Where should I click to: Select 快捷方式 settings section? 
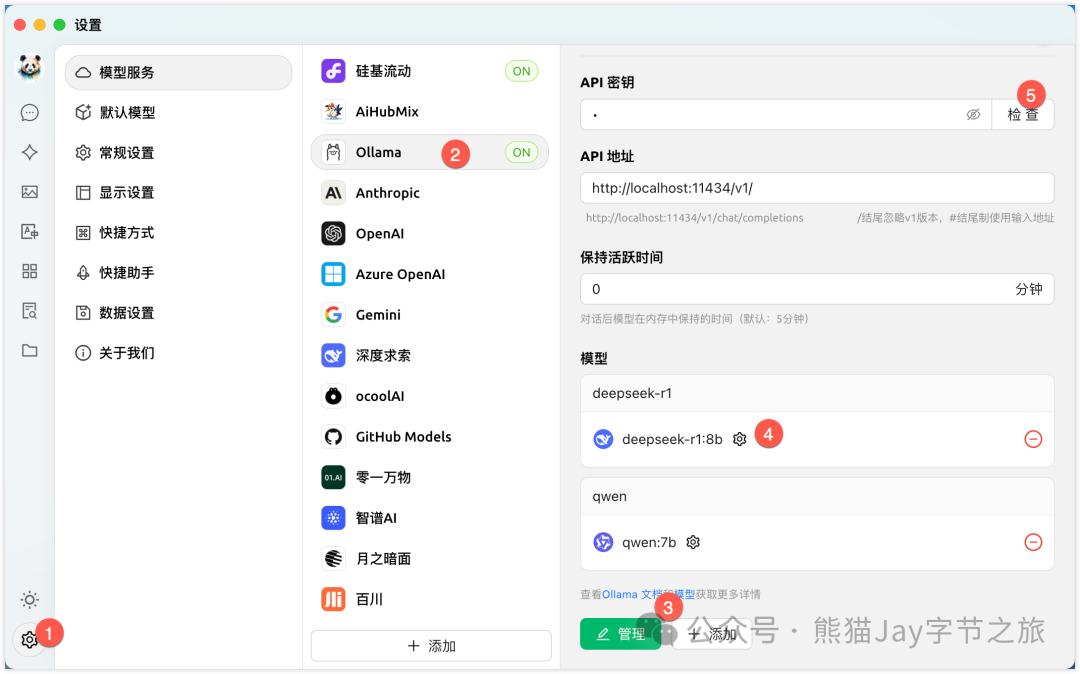click(178, 233)
